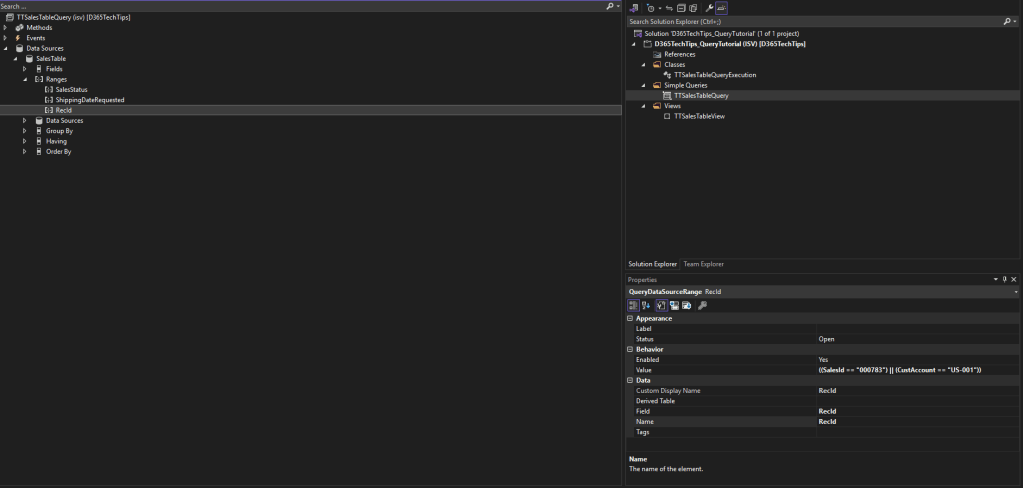
Task: Select the ShippingDateRequested range
Action: 89,100
